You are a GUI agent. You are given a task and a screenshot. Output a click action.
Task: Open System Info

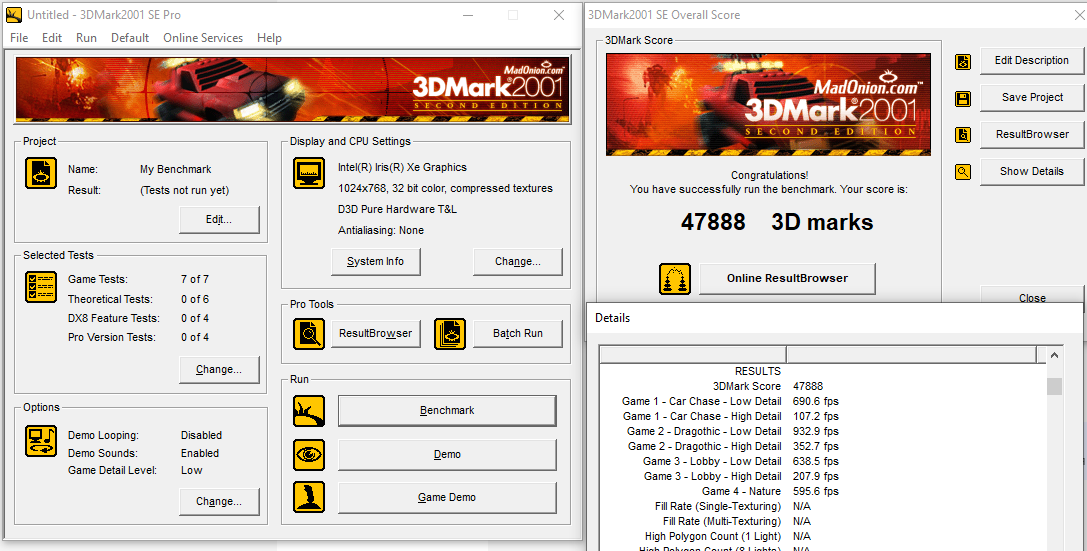[x=376, y=262]
